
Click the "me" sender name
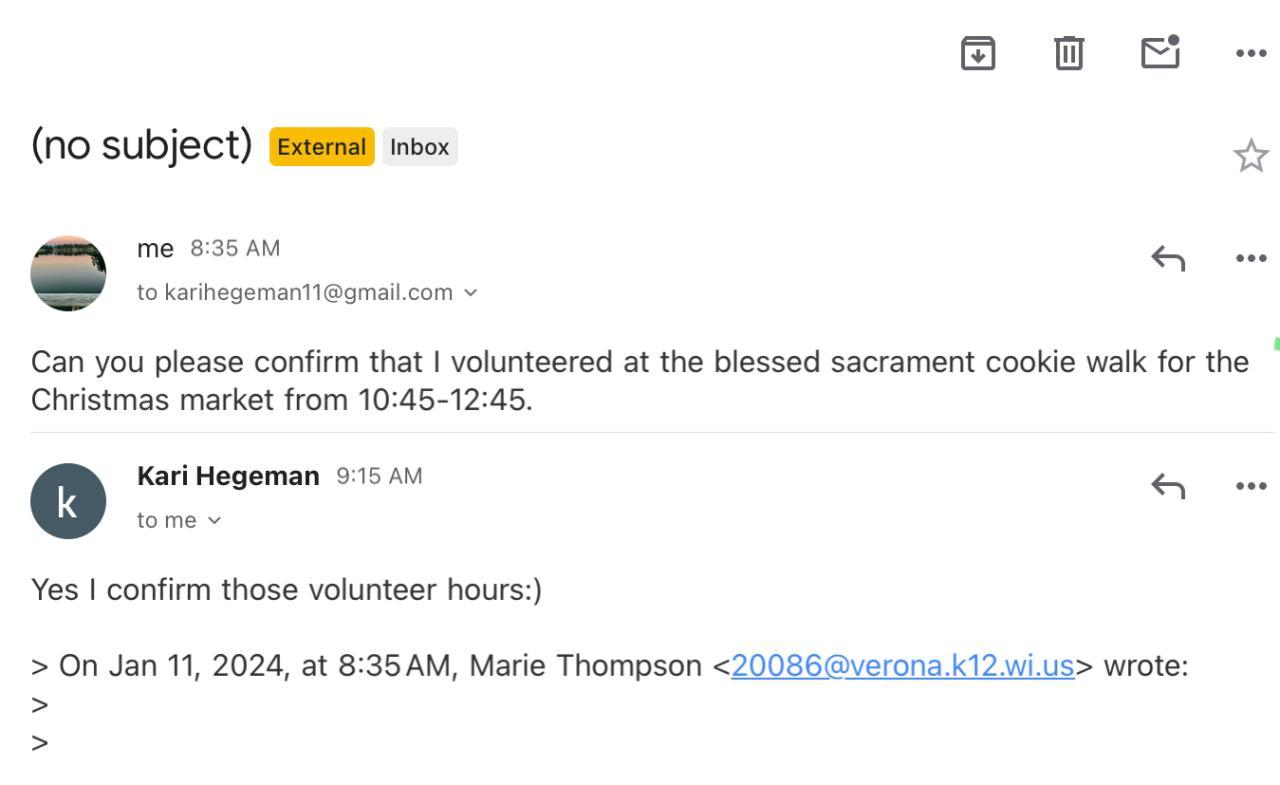[x=155, y=248]
